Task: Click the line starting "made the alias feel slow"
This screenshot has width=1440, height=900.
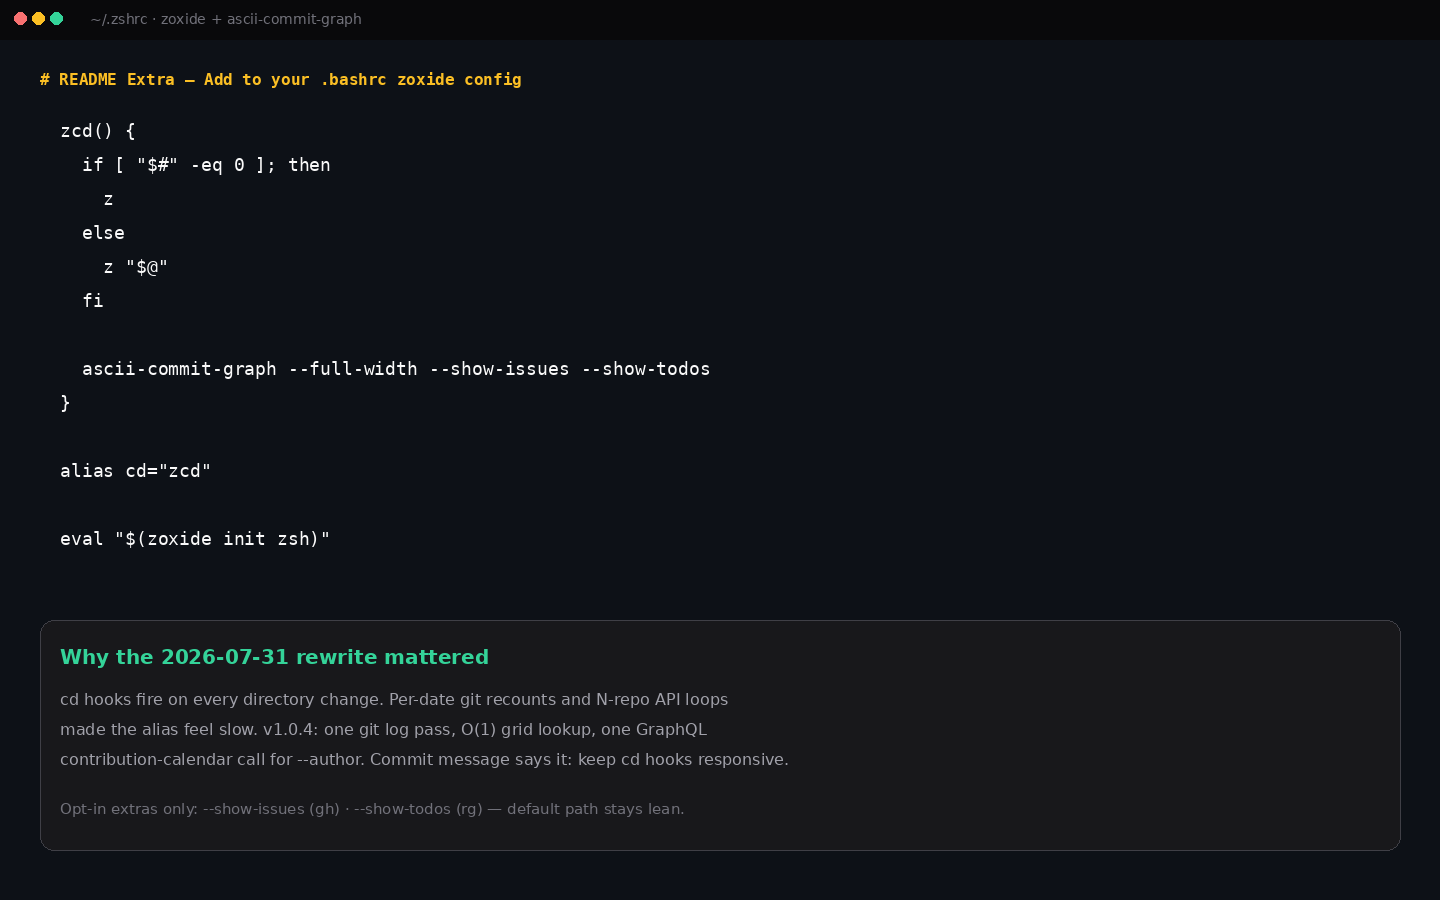Action: coord(383,730)
